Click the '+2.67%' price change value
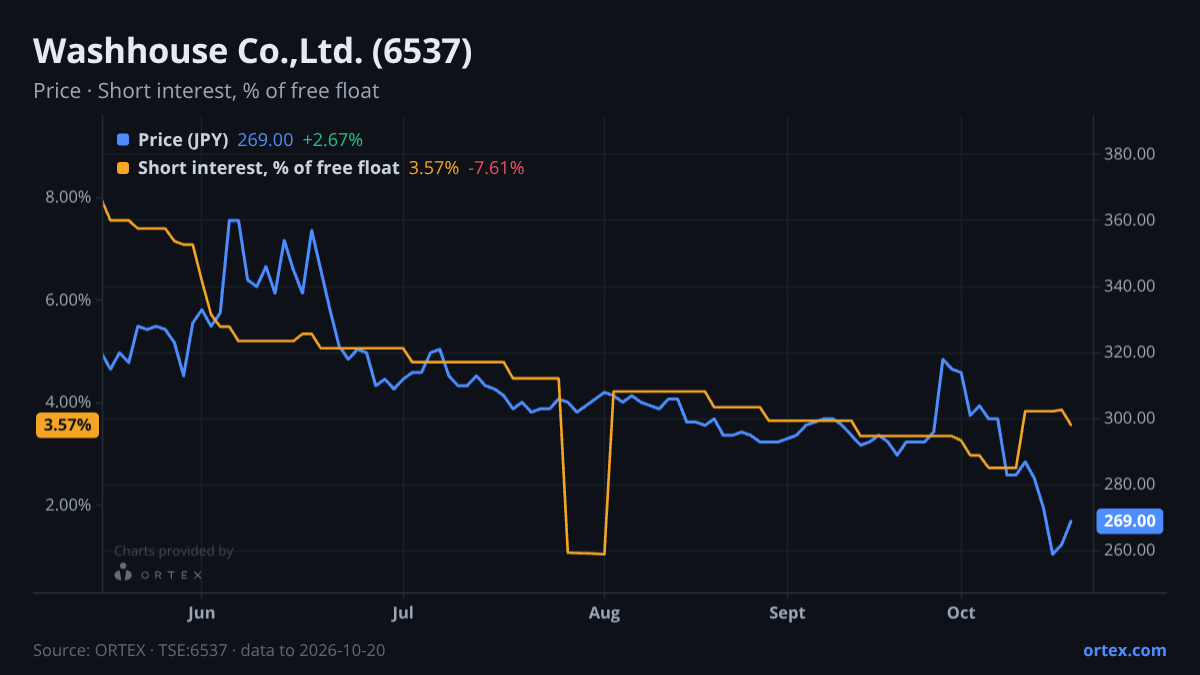 click(332, 140)
